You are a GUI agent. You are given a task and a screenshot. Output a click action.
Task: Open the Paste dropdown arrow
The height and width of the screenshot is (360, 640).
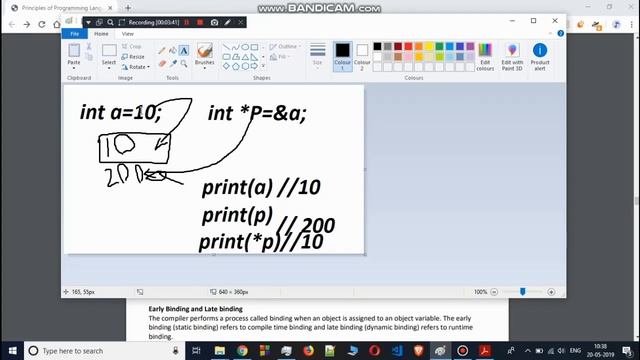tap(74, 68)
